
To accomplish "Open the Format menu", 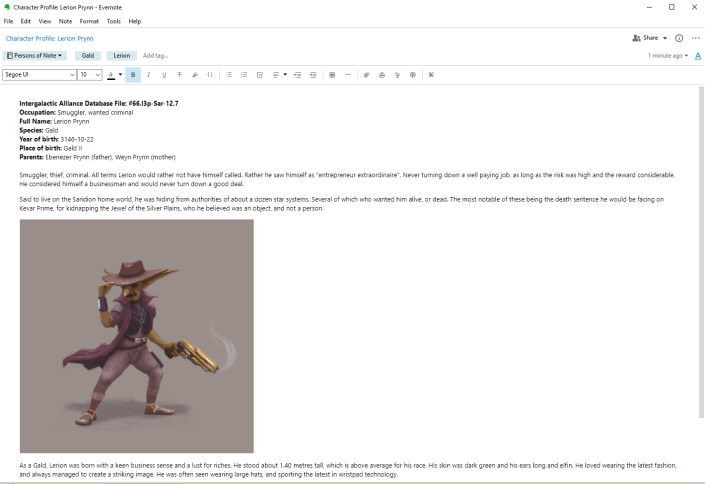I will (89, 21).
